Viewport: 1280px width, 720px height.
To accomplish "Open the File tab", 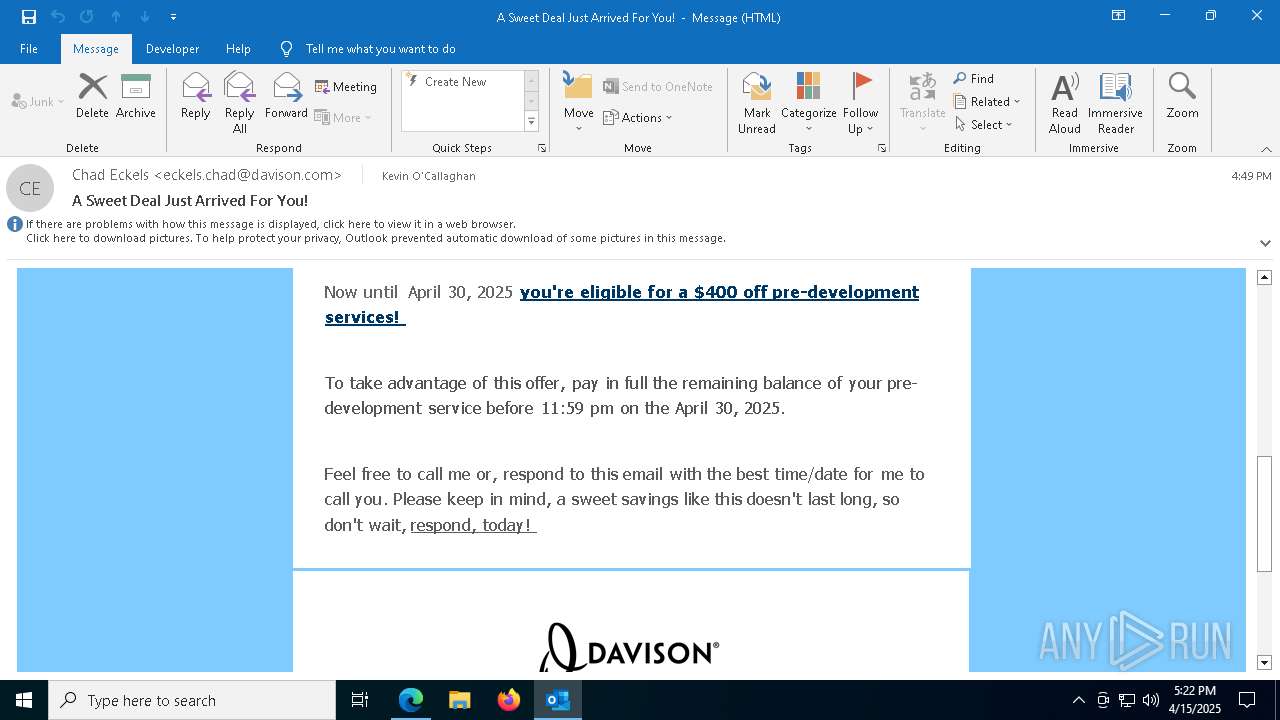I will pyautogui.click(x=29, y=49).
